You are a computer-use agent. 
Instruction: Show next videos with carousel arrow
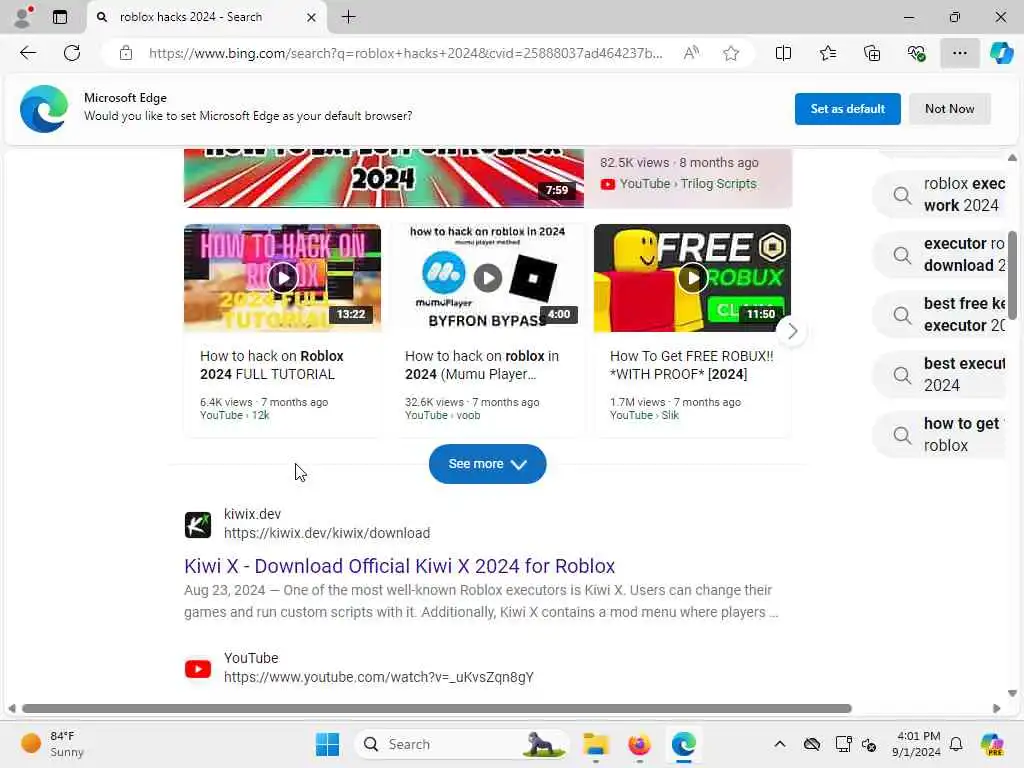tap(792, 331)
